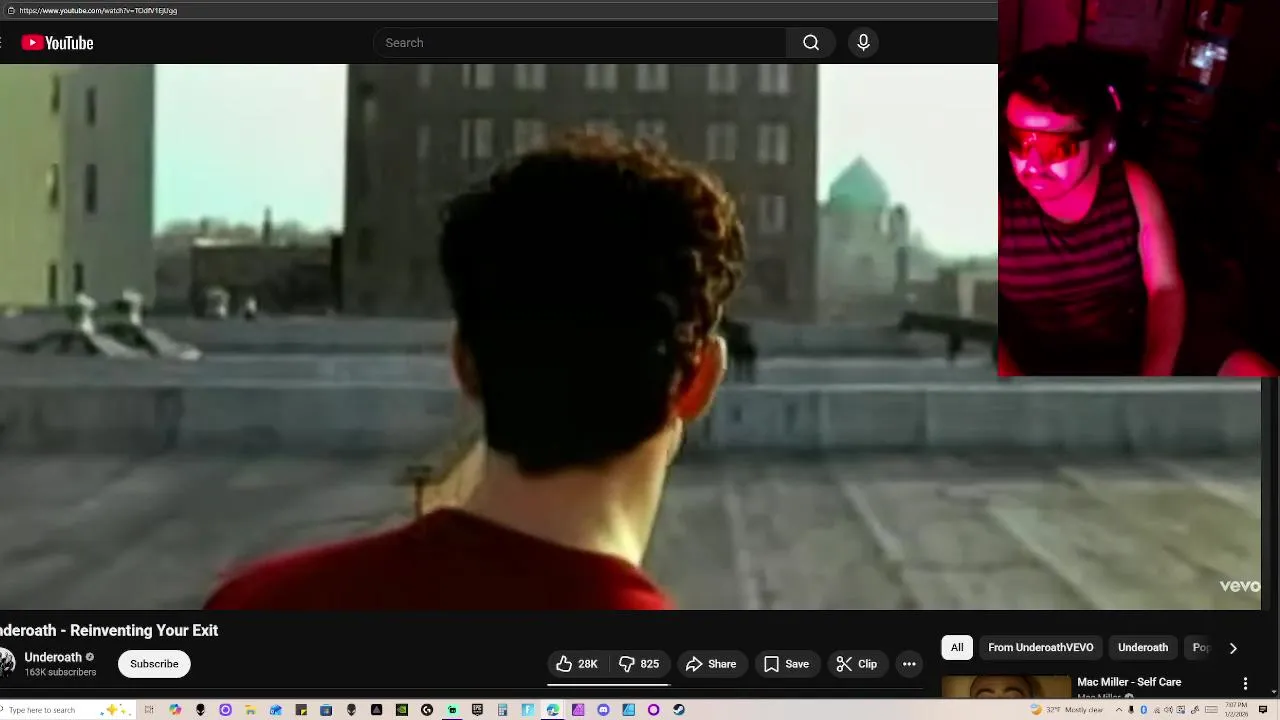Create a Clip with the scissors button
This screenshot has height=720, width=1280.
pos(857,664)
